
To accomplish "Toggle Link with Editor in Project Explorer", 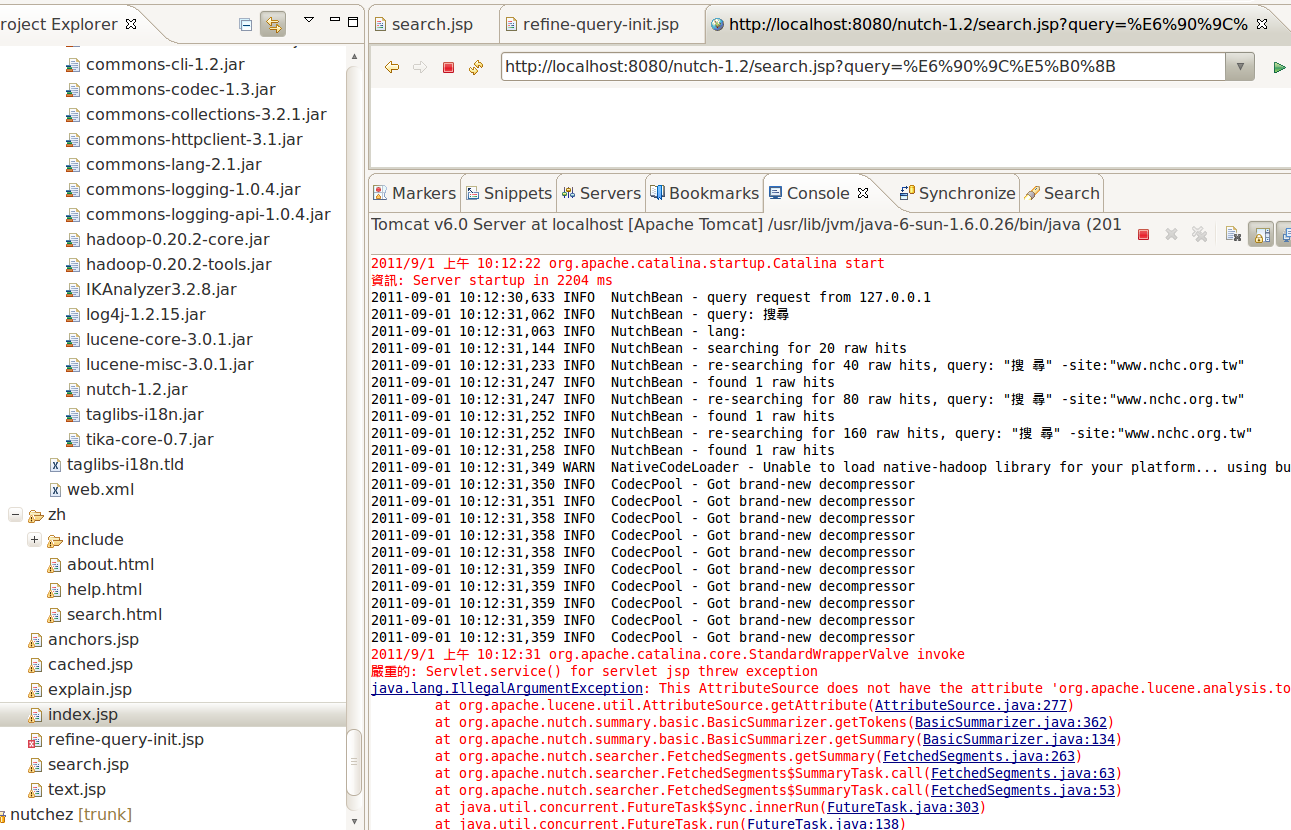I will pyautogui.click(x=272, y=24).
